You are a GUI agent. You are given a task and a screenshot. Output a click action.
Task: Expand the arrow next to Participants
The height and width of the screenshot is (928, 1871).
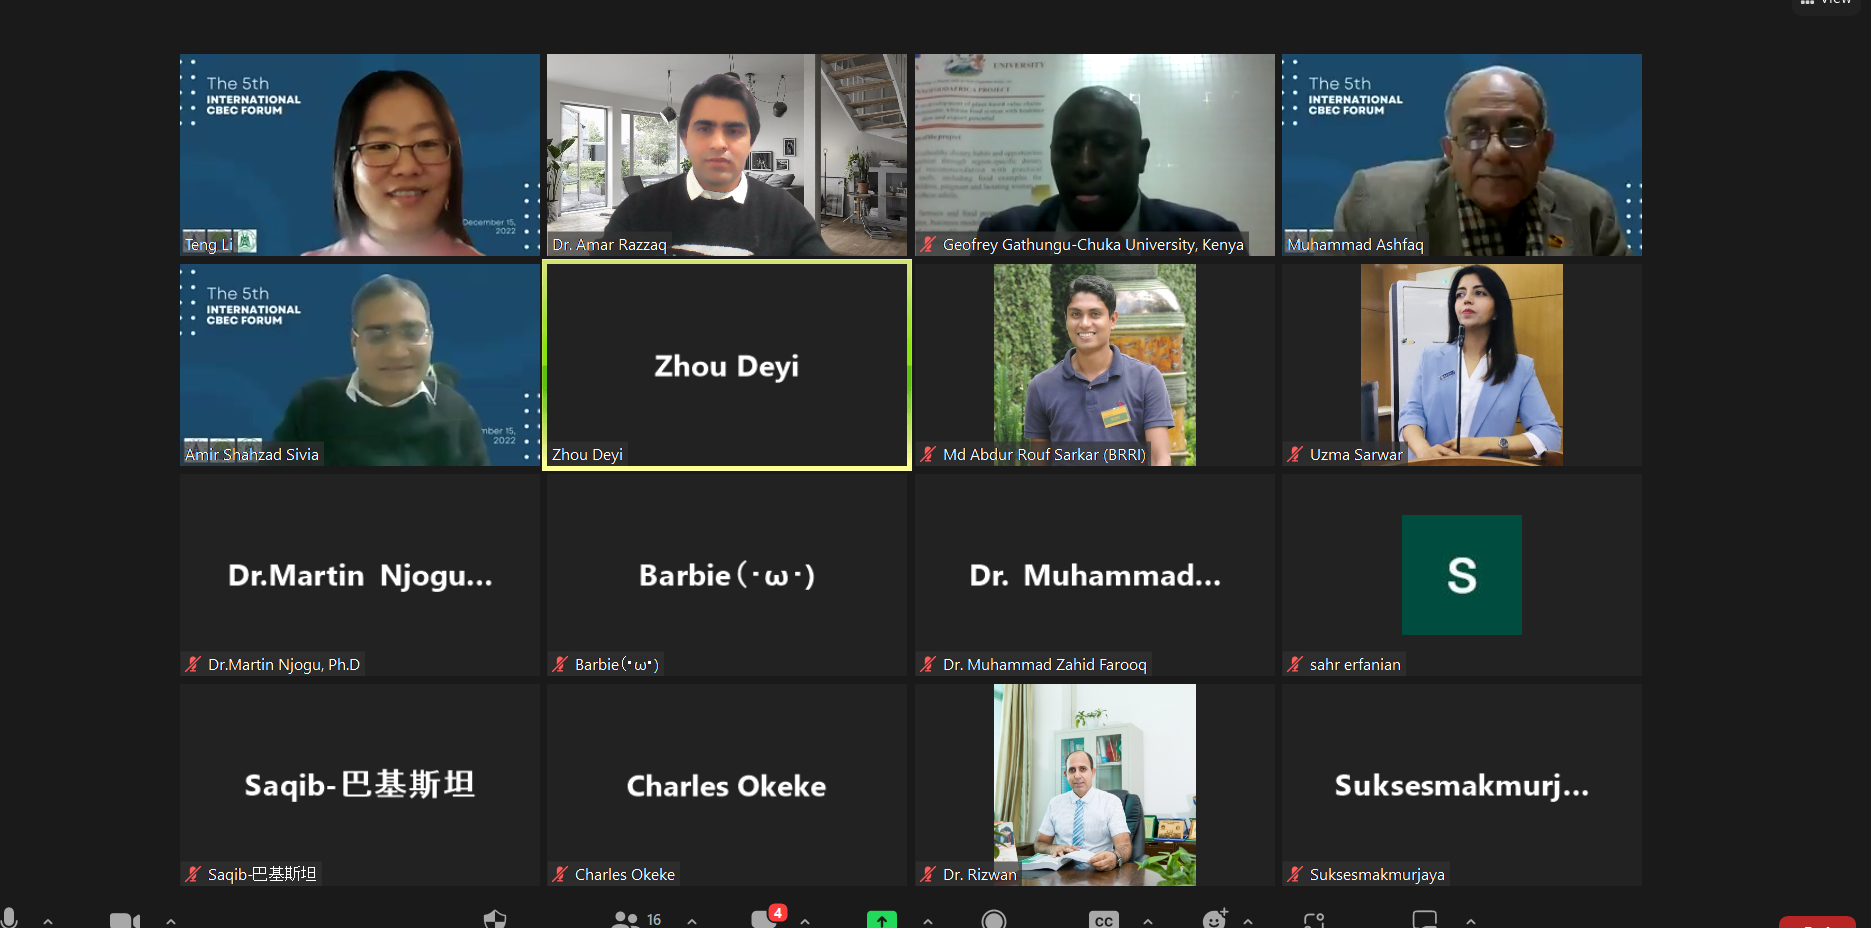coord(692,921)
